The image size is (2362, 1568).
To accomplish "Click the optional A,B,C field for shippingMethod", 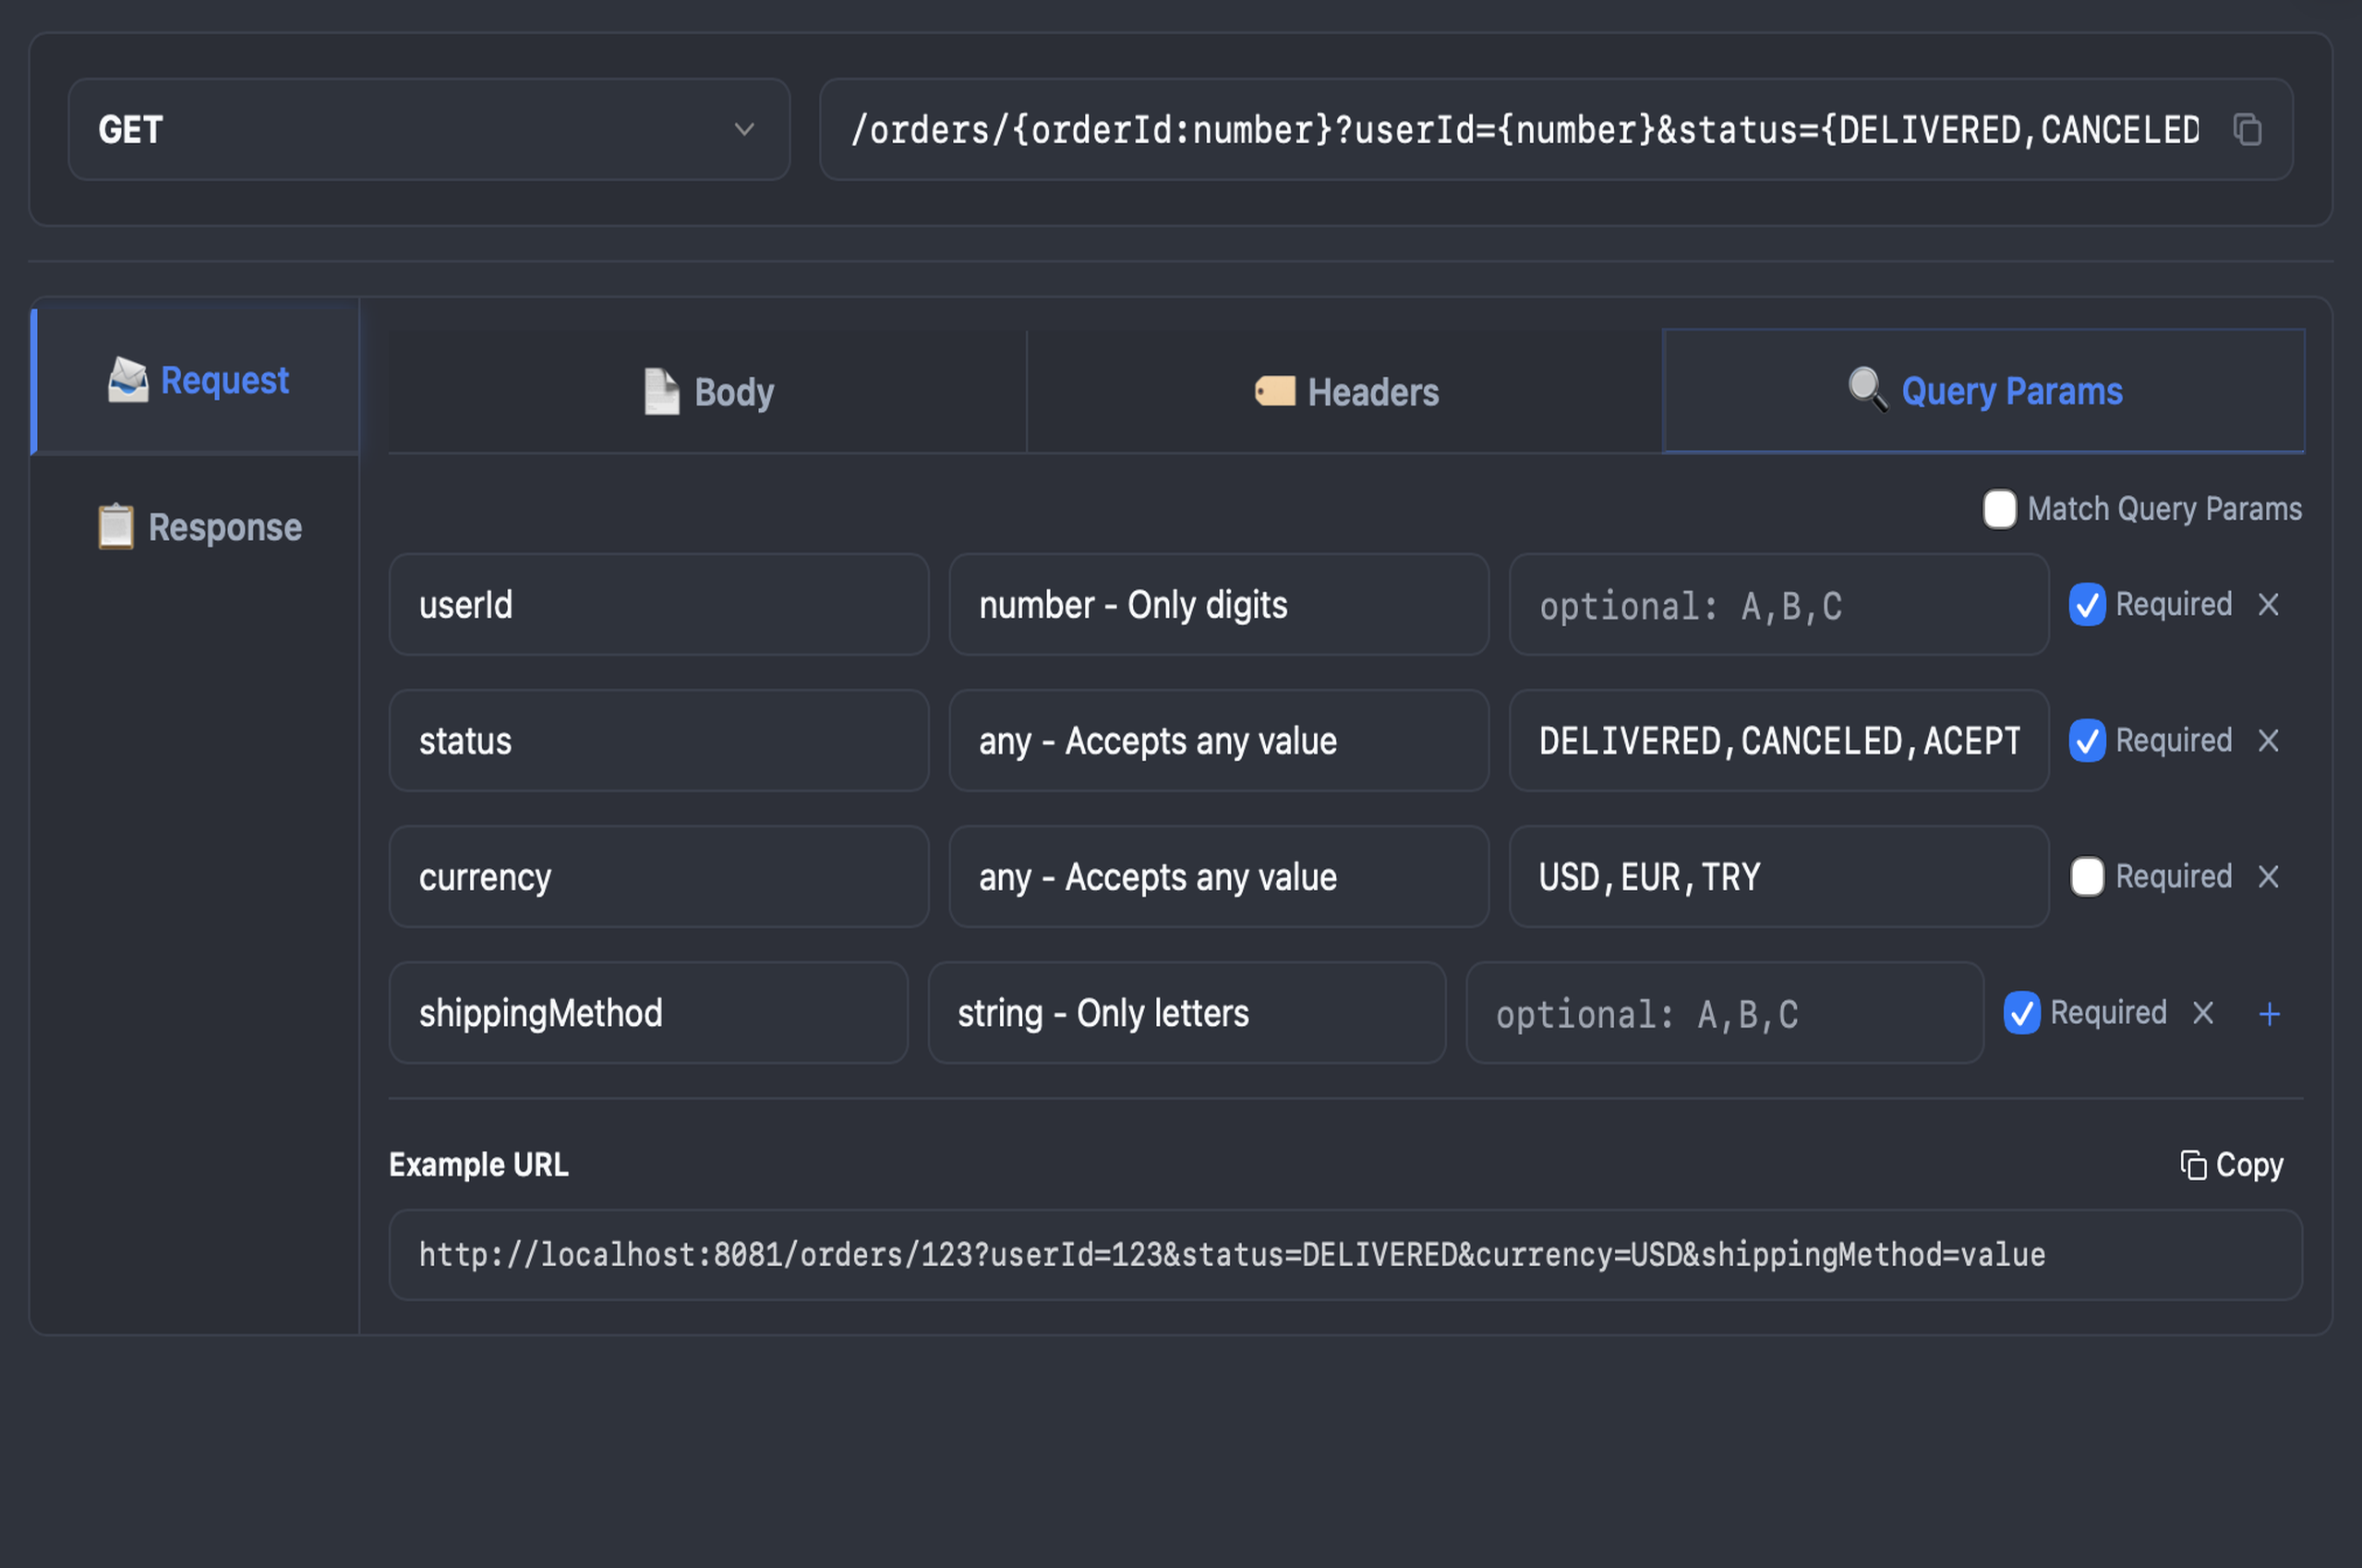I will point(1724,1013).
